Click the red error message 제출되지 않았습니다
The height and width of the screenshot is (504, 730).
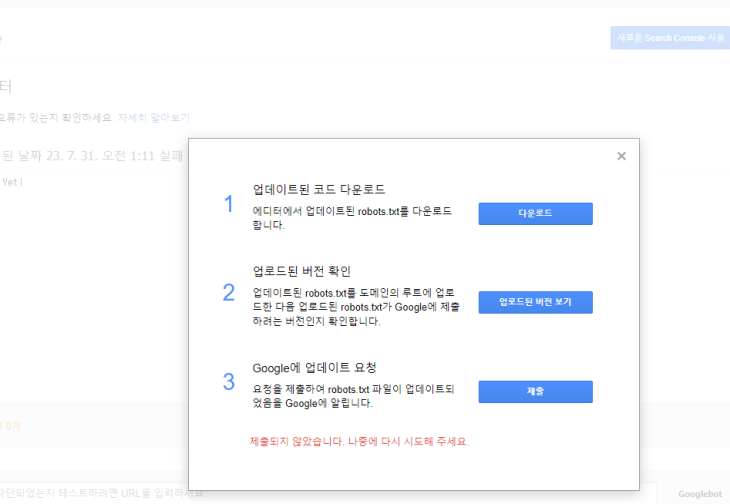tap(359, 441)
